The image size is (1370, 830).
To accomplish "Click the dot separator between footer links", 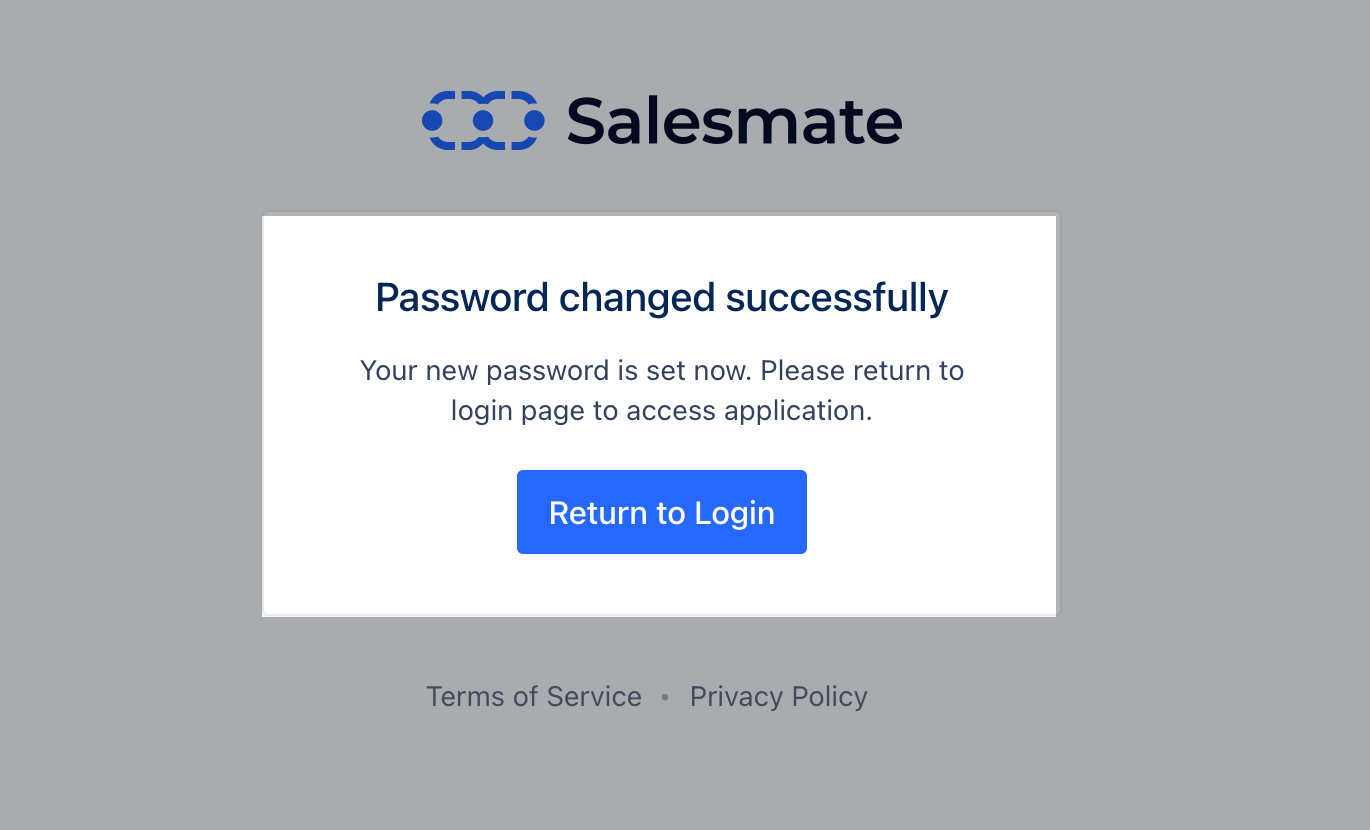I will pyautogui.click(x=665, y=697).
